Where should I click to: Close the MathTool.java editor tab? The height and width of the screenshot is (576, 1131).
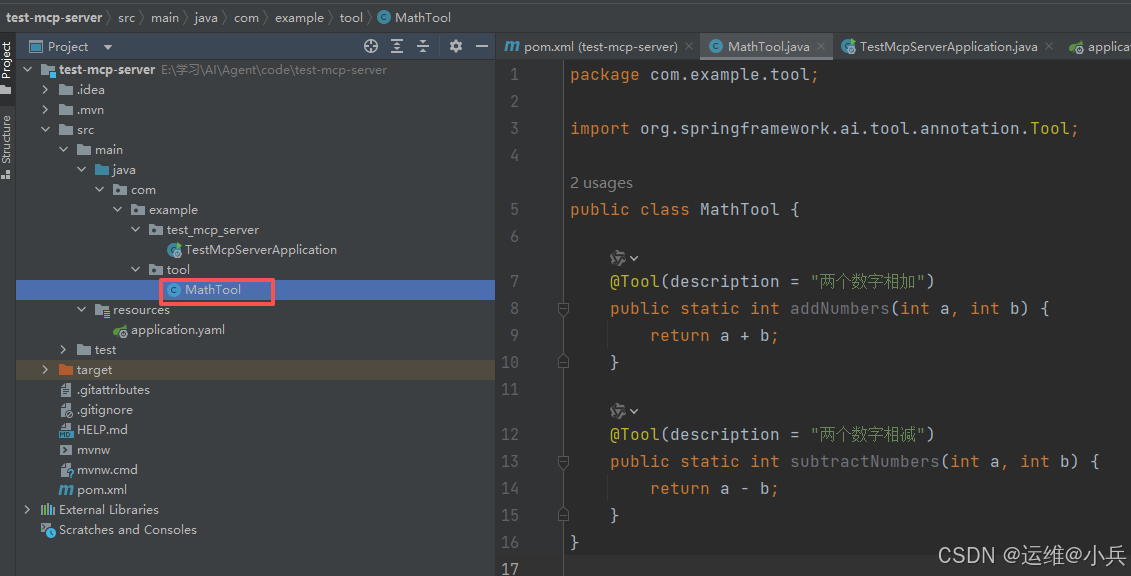pyautogui.click(x=821, y=46)
